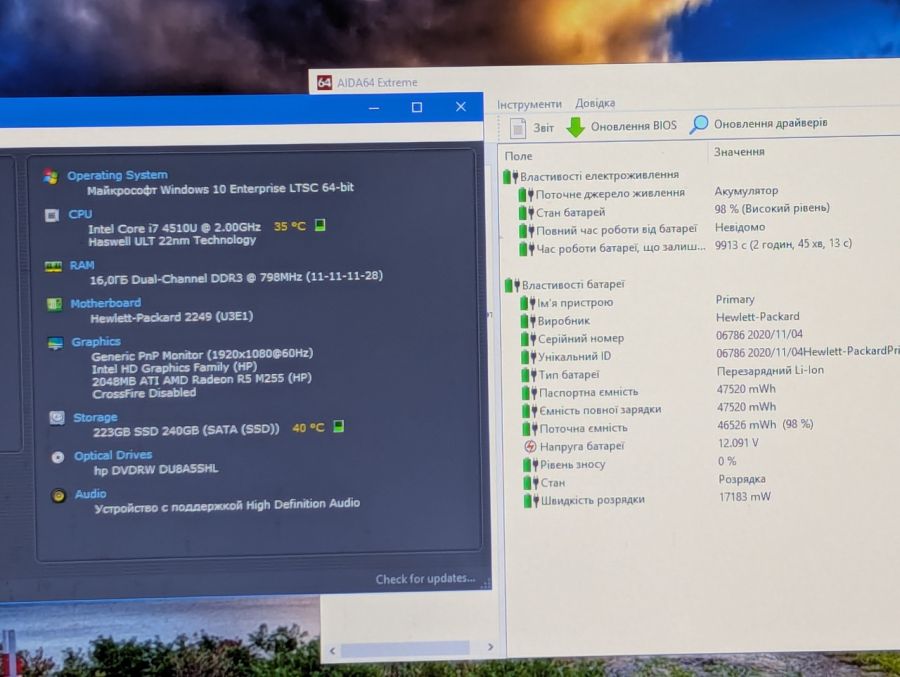Click value 9913 с (2 годин, 45 хв, 13 с)
This screenshot has height=677, width=900.
[783, 244]
